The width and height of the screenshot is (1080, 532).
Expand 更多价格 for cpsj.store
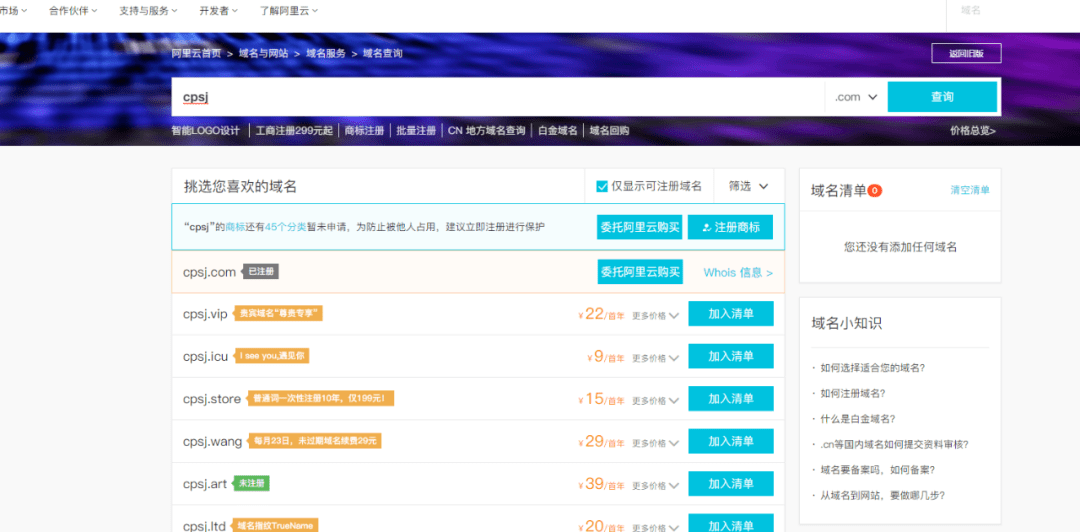click(x=655, y=400)
